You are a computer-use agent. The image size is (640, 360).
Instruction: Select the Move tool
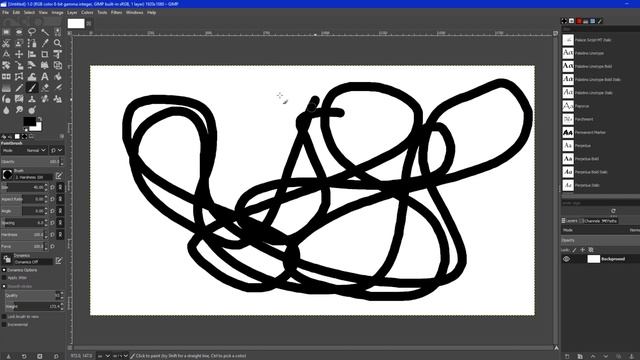click(19, 54)
